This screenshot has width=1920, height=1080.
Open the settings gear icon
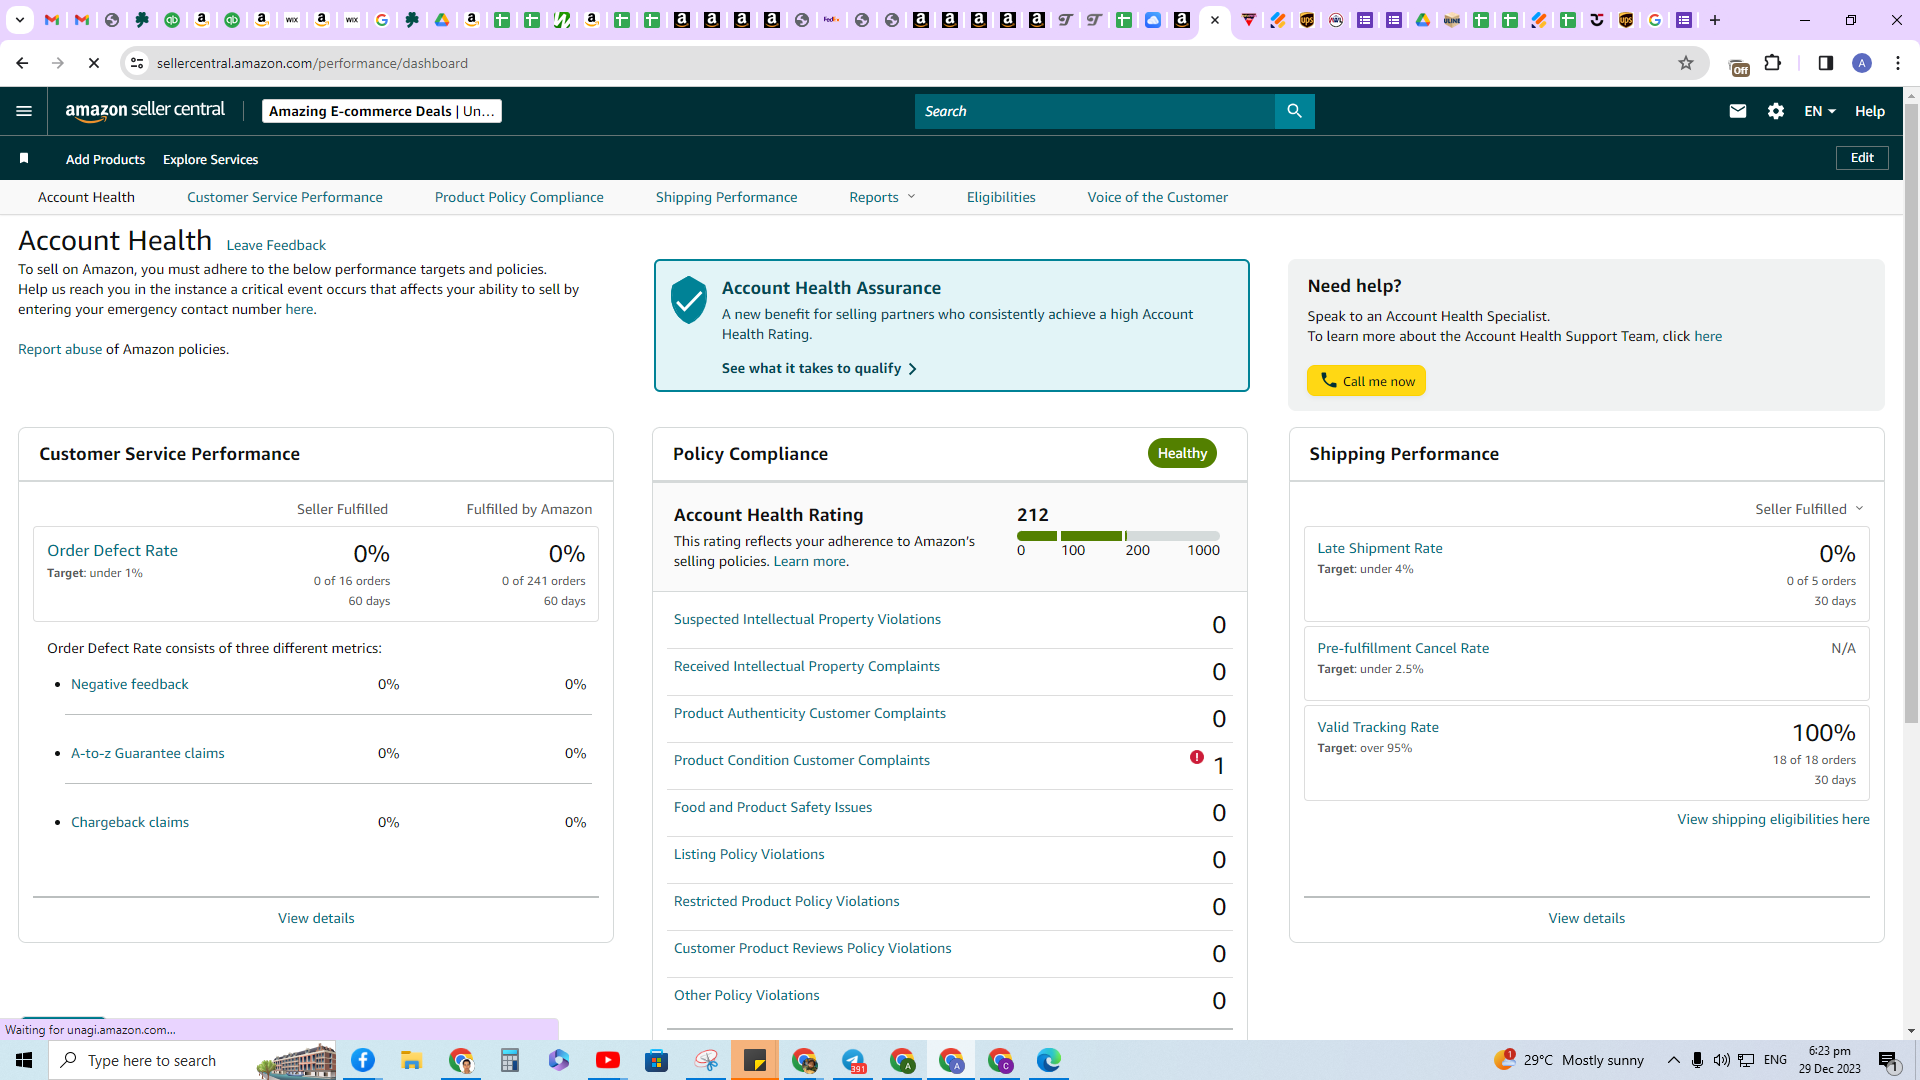[1776, 111]
